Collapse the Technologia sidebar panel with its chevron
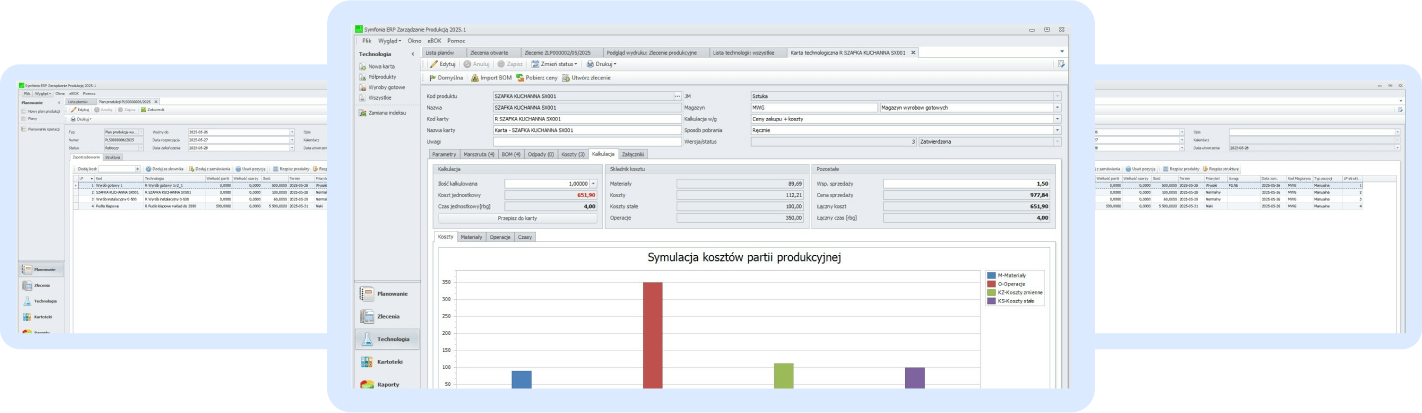This screenshot has width=1422, height=413. click(413, 54)
